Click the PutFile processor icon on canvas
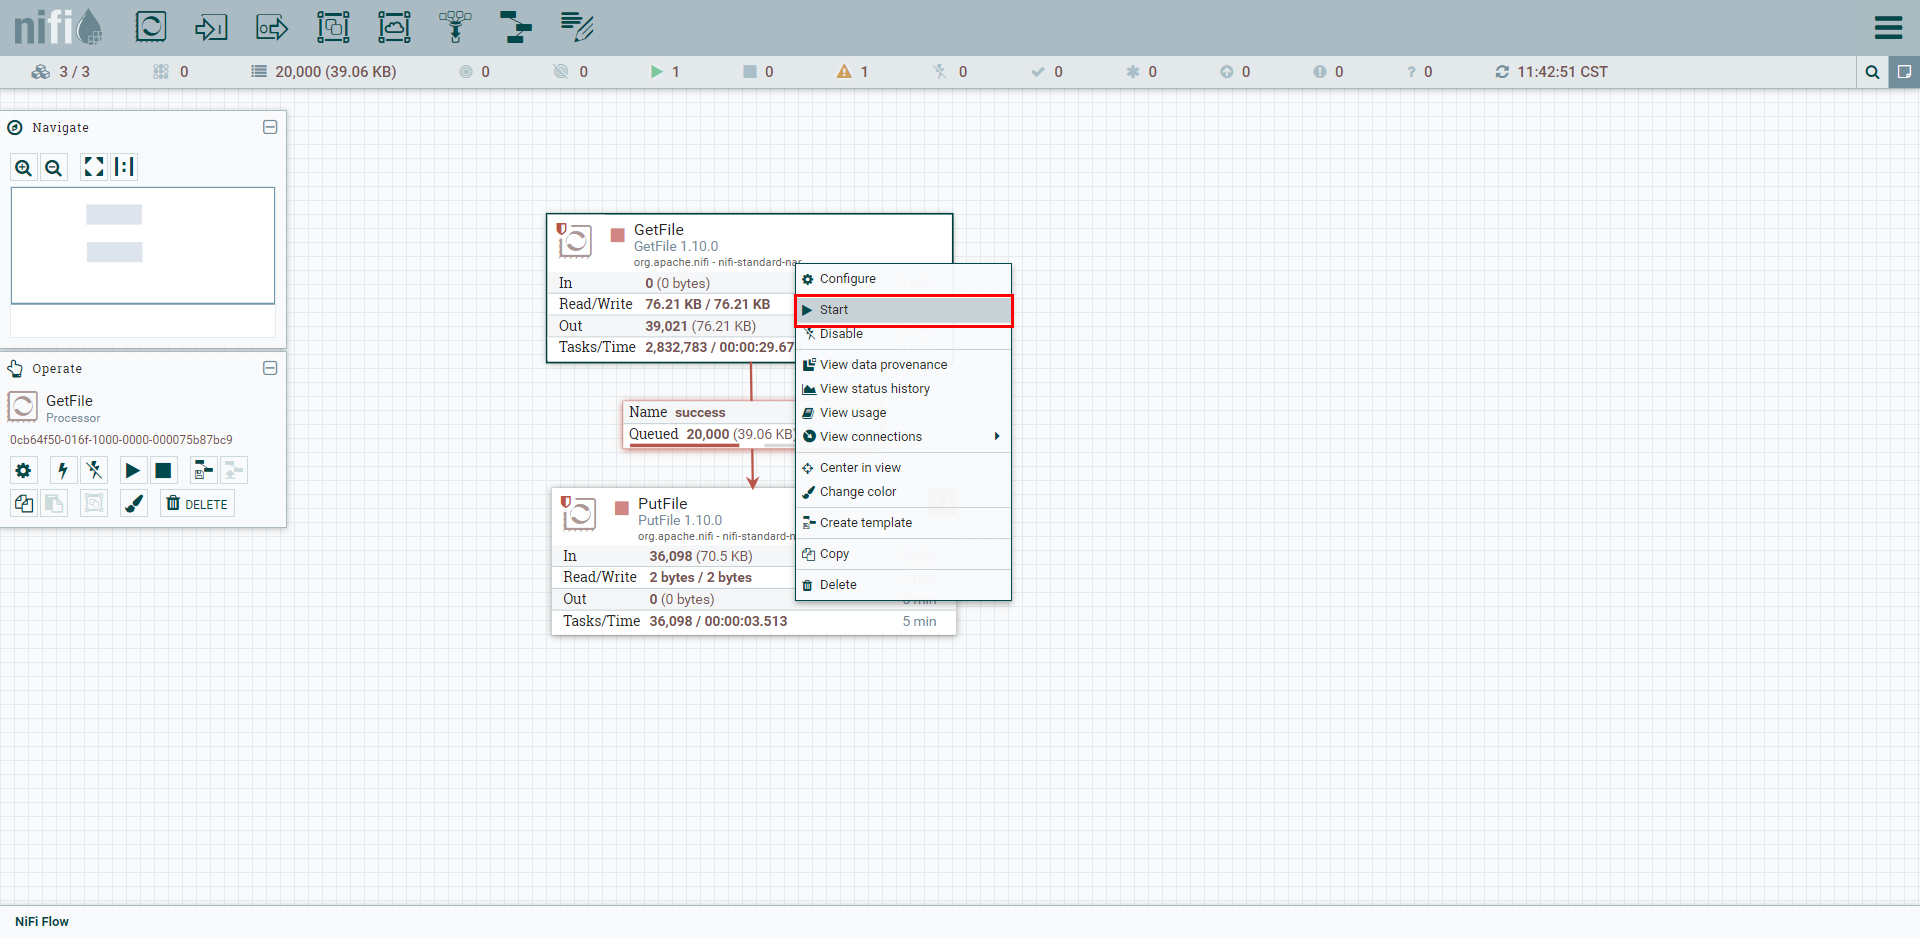The height and width of the screenshot is (937, 1920). click(579, 514)
